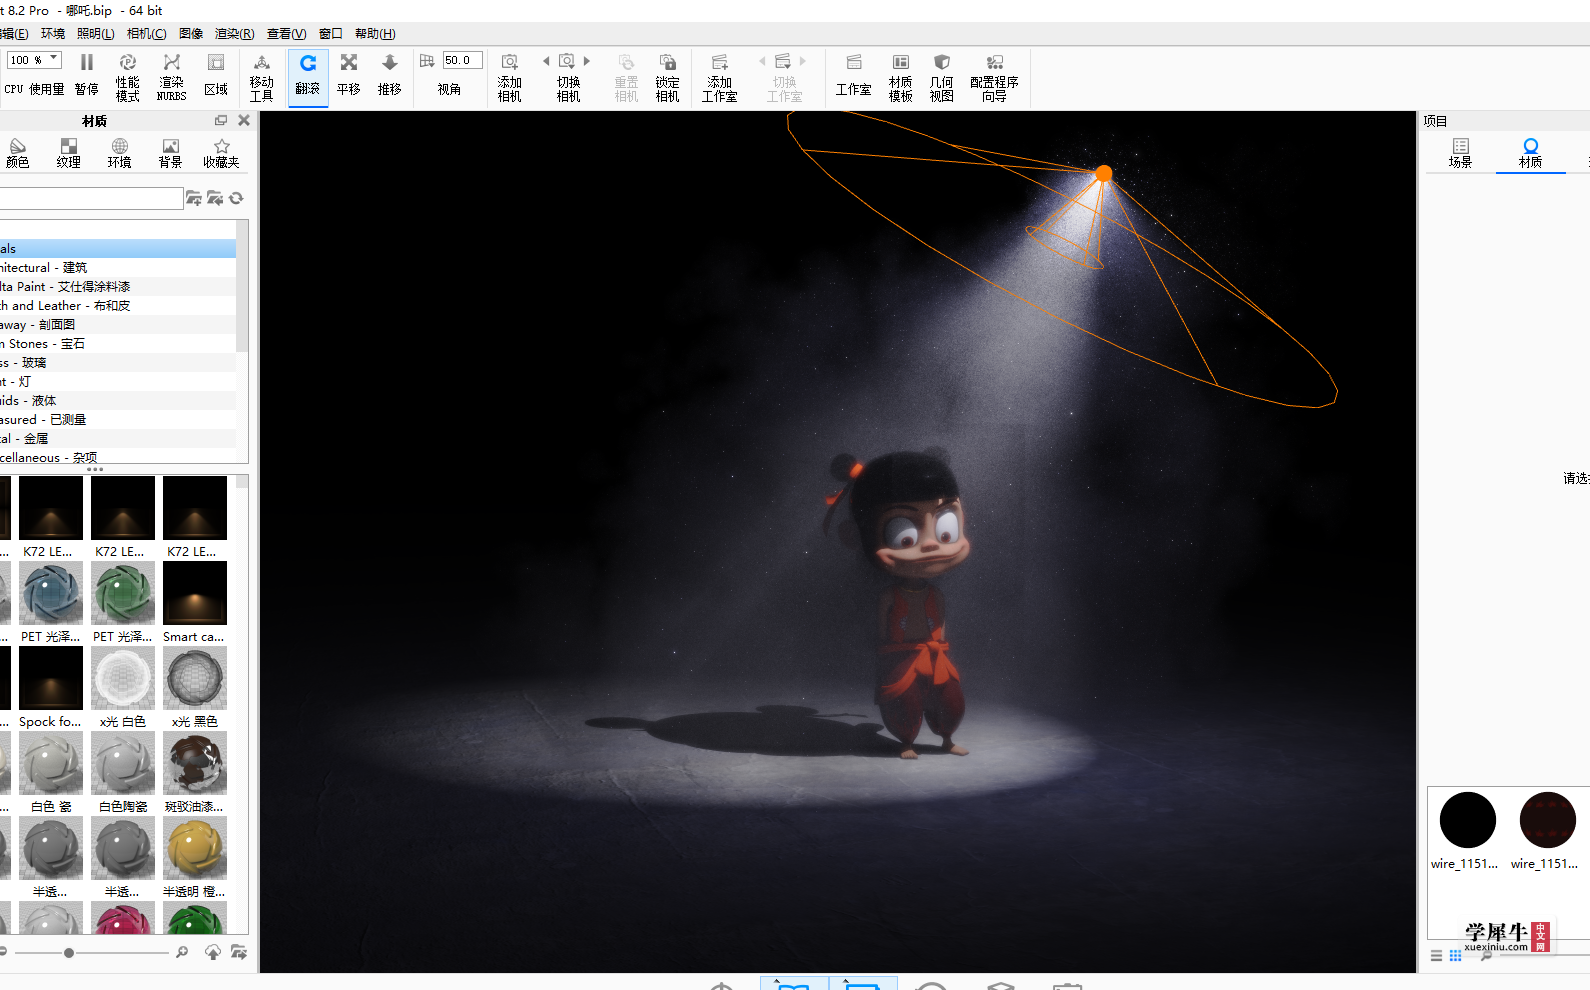Click the library import upload icon
This screenshot has height=990, width=1590.
point(213,952)
